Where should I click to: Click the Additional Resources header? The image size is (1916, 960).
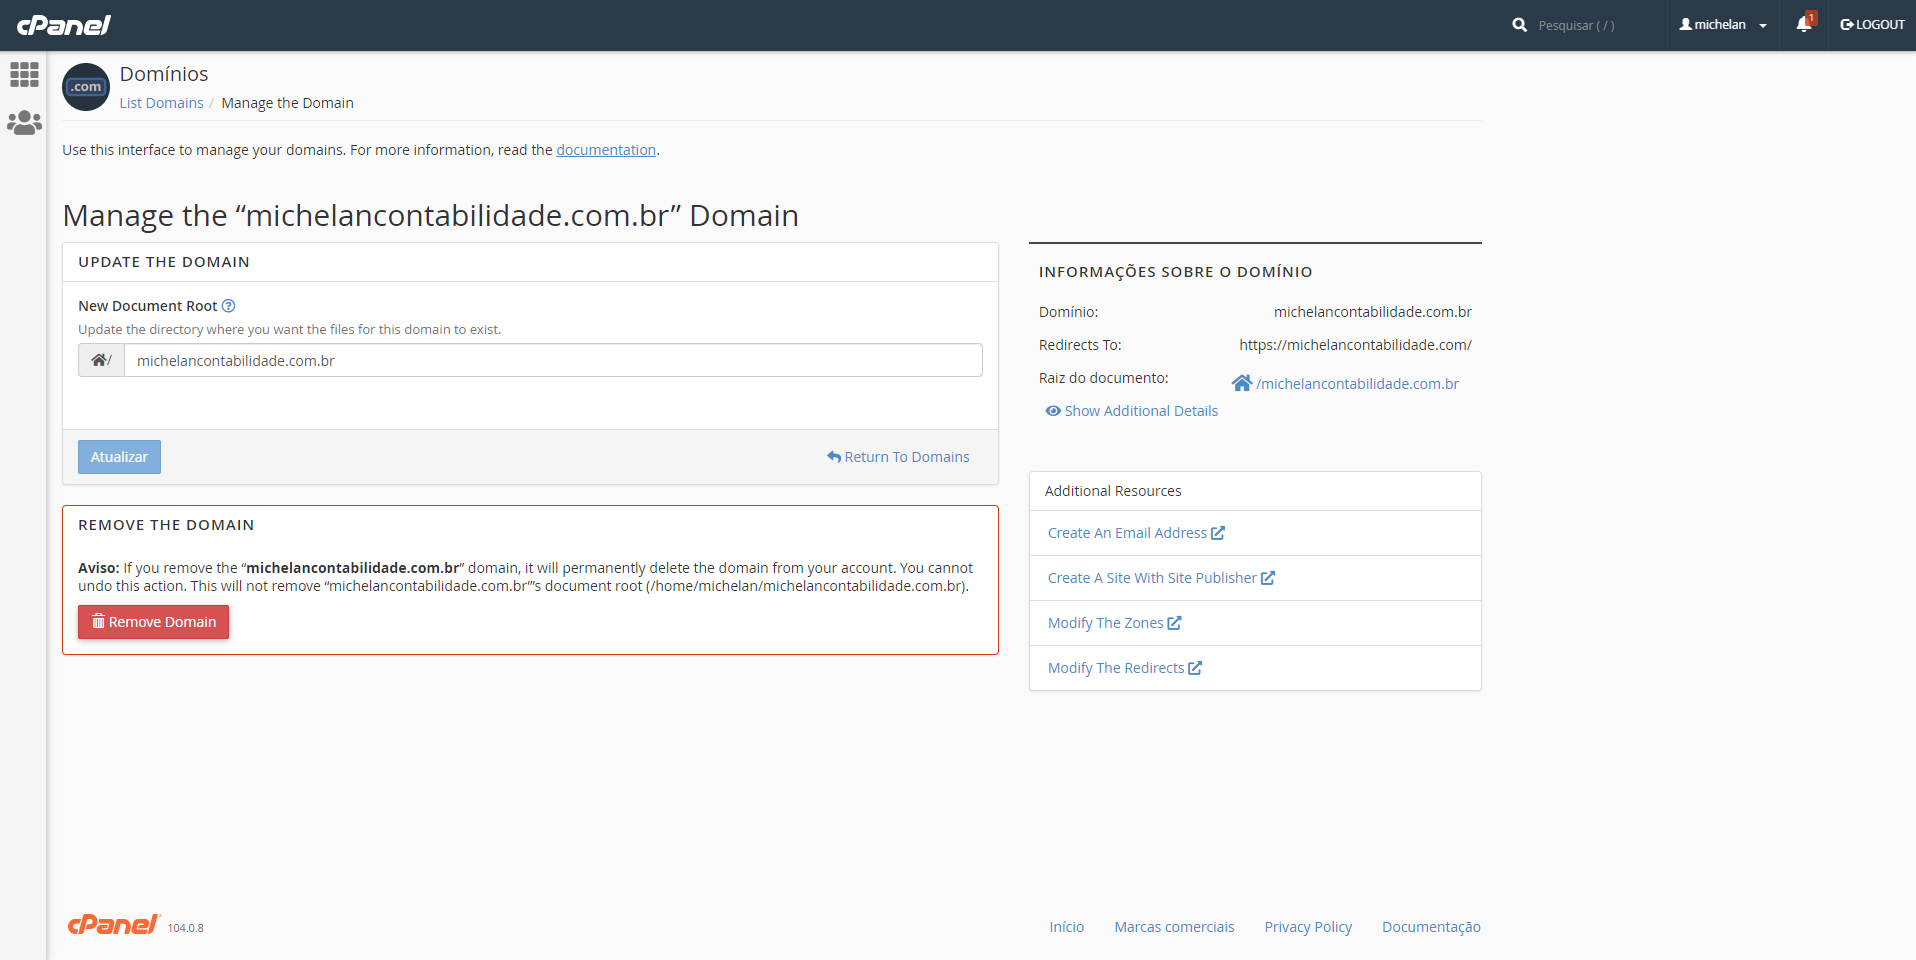click(1113, 491)
